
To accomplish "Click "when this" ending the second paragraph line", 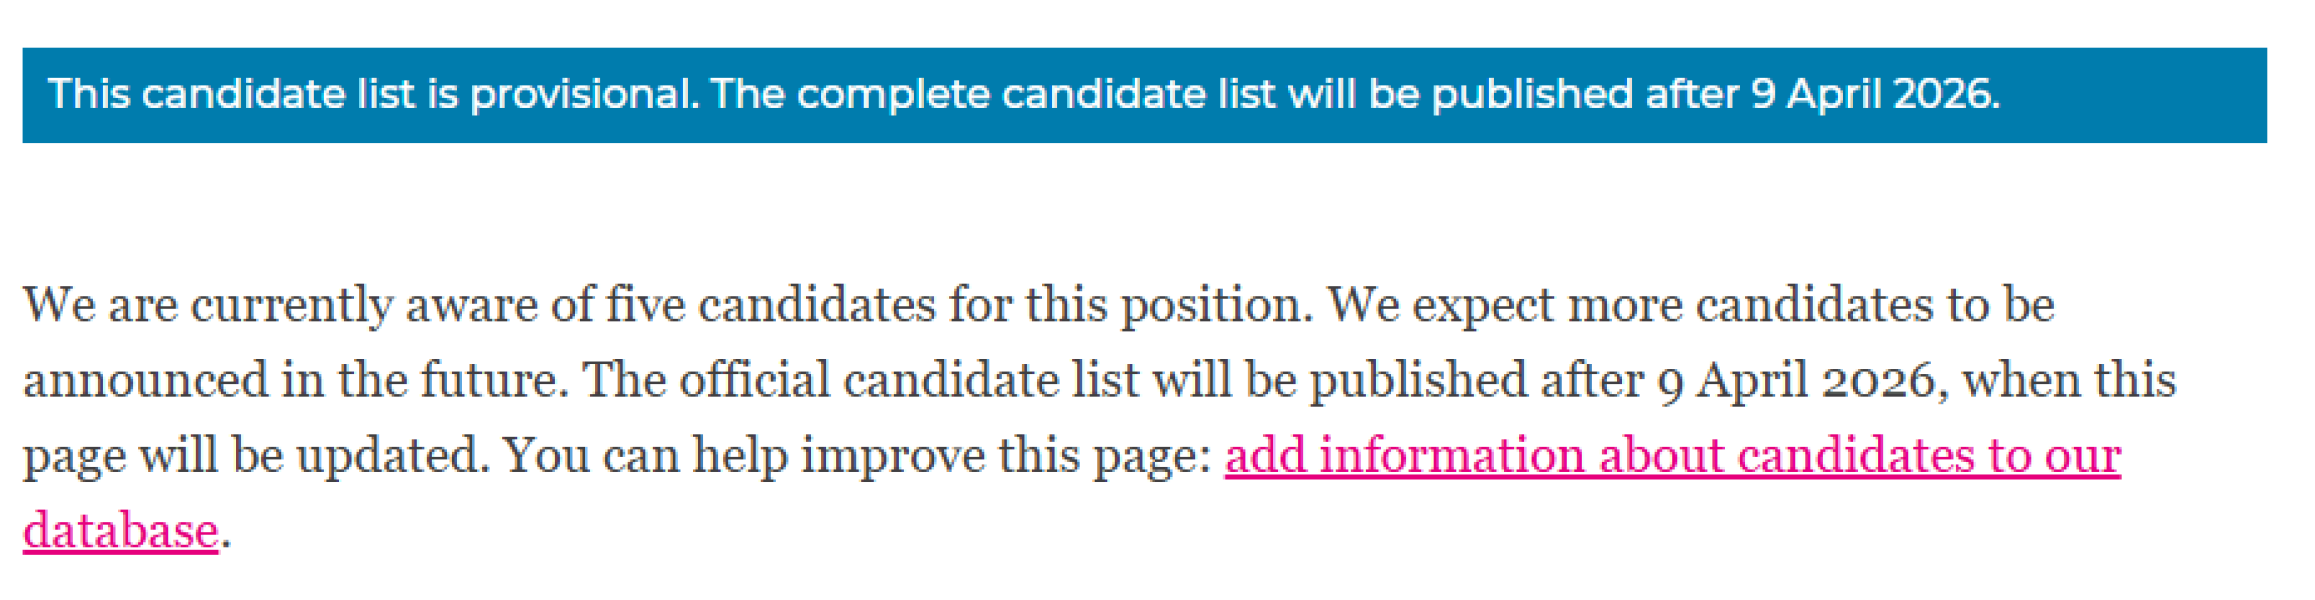I will coord(2069,381).
